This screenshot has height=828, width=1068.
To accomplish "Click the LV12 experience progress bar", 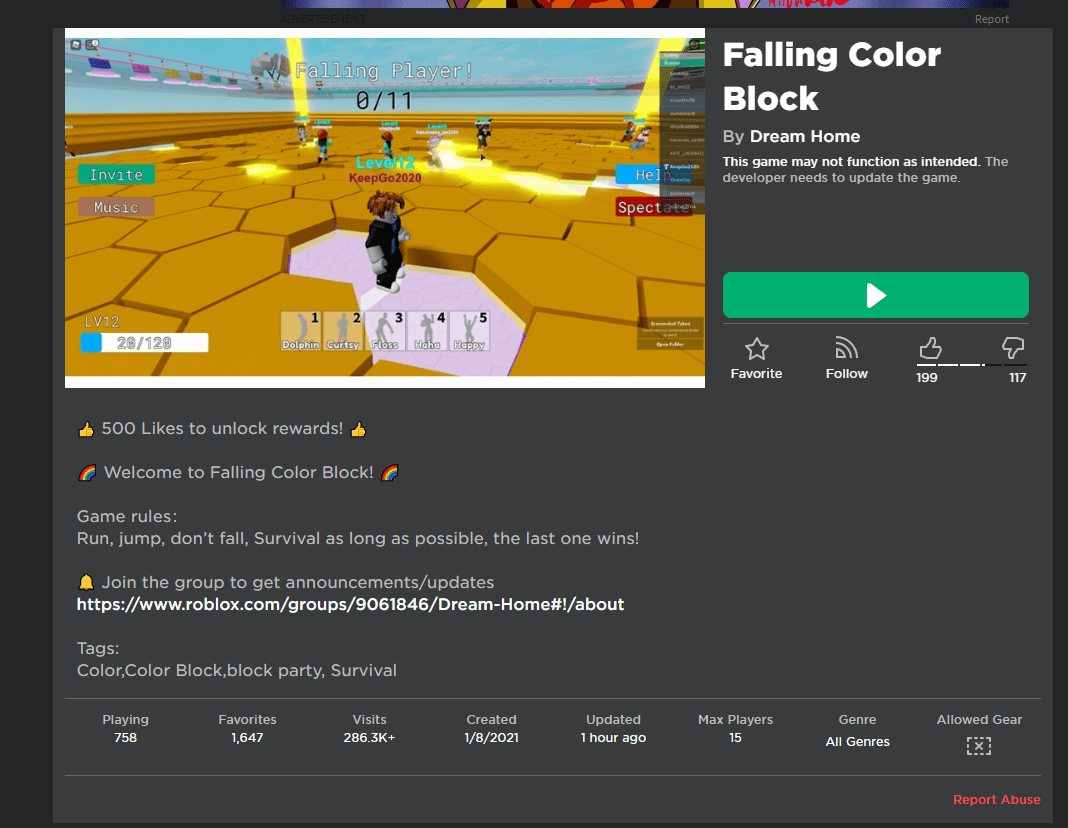I will (146, 342).
